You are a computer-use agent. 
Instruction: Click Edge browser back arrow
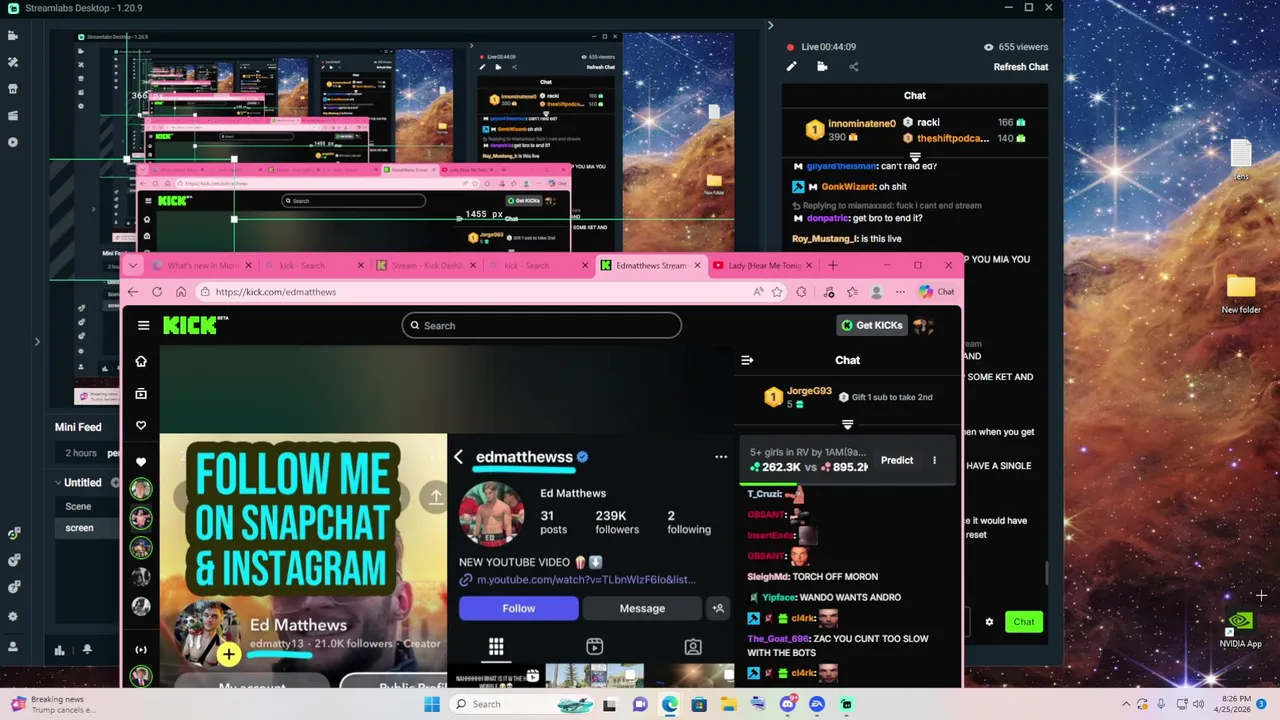[x=133, y=292]
